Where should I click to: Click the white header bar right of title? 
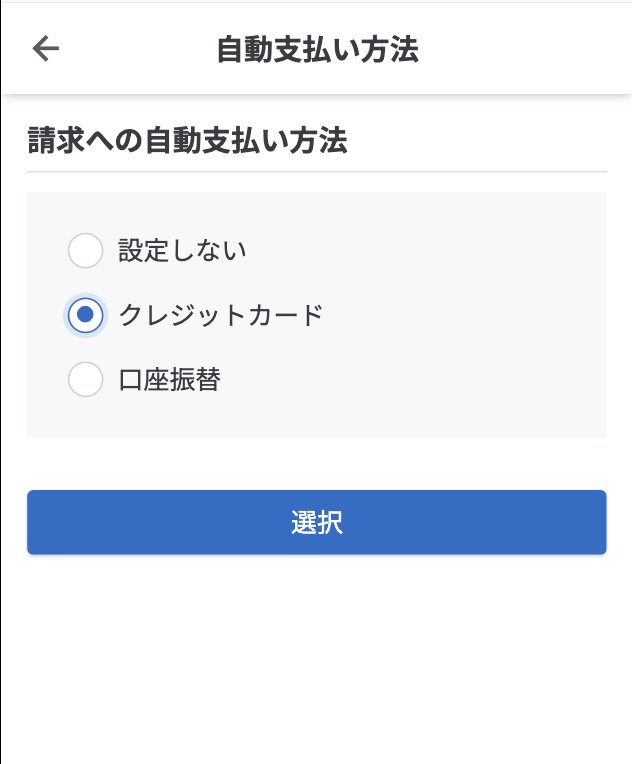coord(530,48)
